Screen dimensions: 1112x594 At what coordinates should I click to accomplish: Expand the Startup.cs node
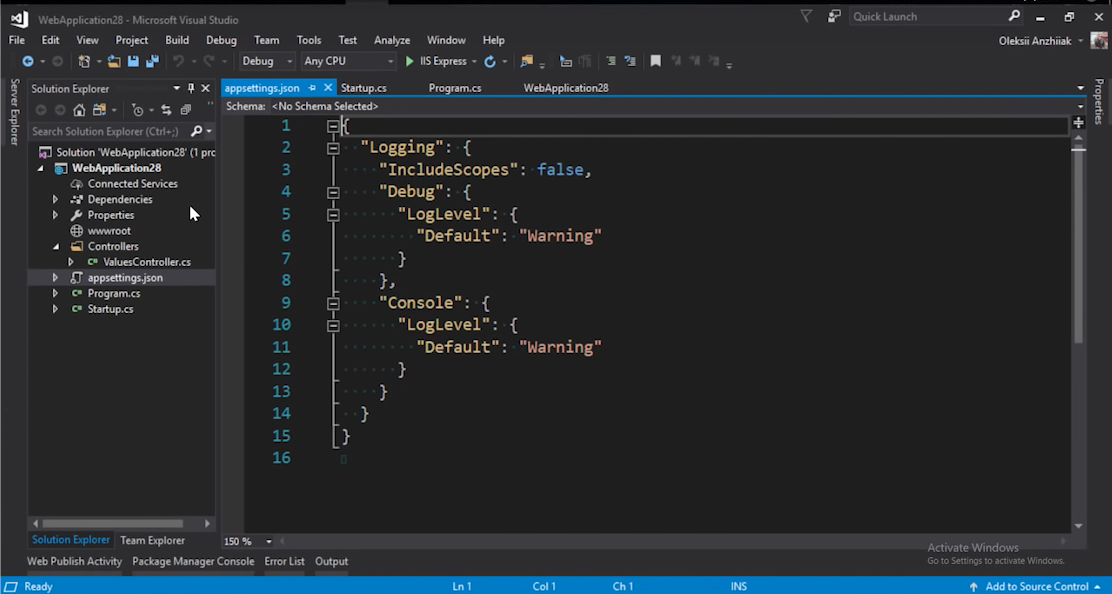[55, 309]
